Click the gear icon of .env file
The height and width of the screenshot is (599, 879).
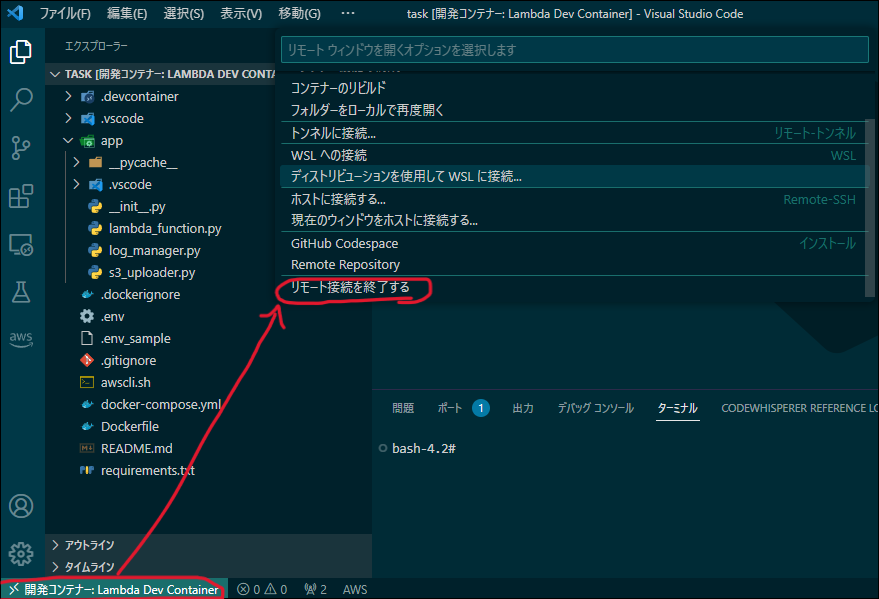(87, 317)
